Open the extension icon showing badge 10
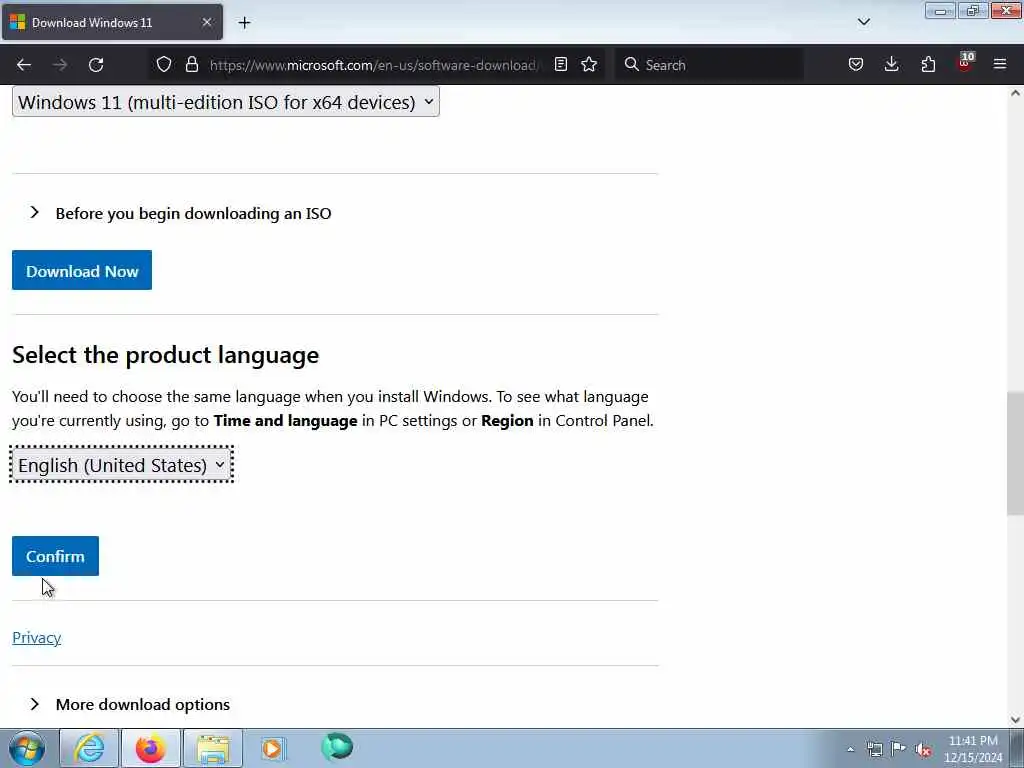 click(x=965, y=63)
